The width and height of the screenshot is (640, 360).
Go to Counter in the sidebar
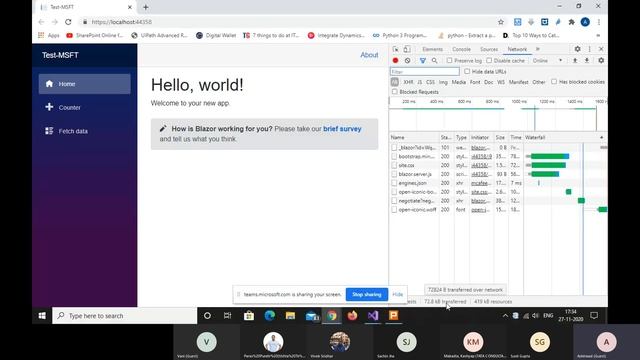(84, 107)
